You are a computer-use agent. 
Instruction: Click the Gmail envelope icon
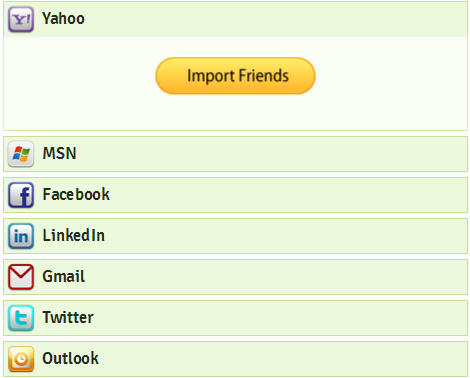21,277
